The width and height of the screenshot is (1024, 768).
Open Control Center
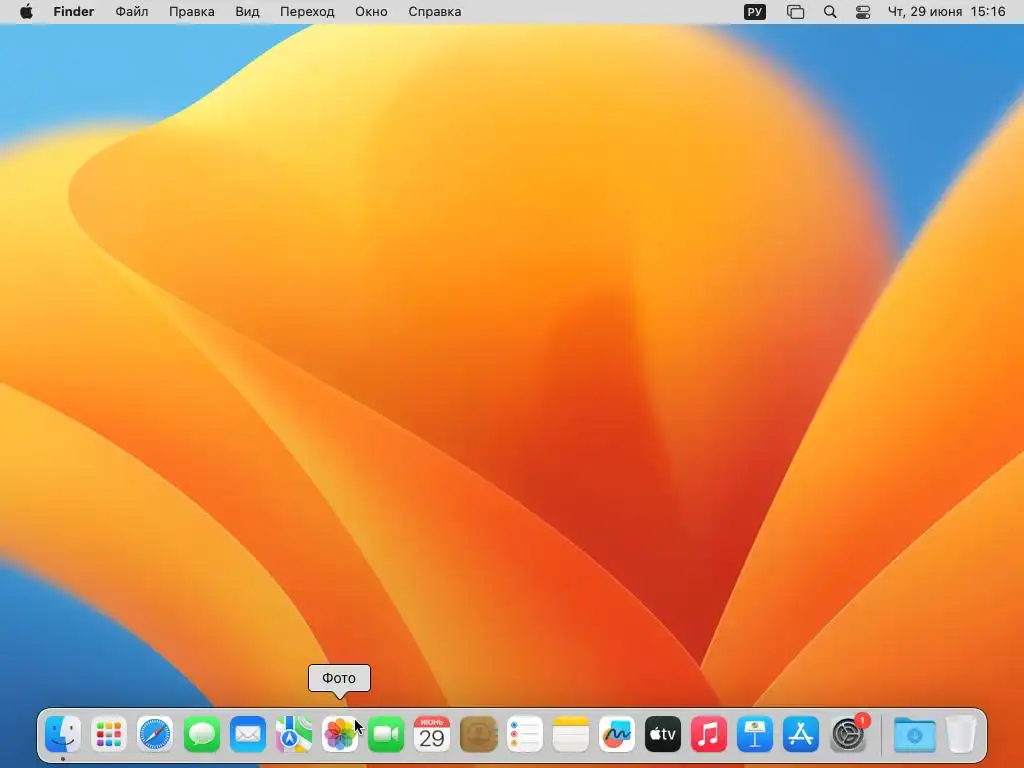(x=863, y=12)
